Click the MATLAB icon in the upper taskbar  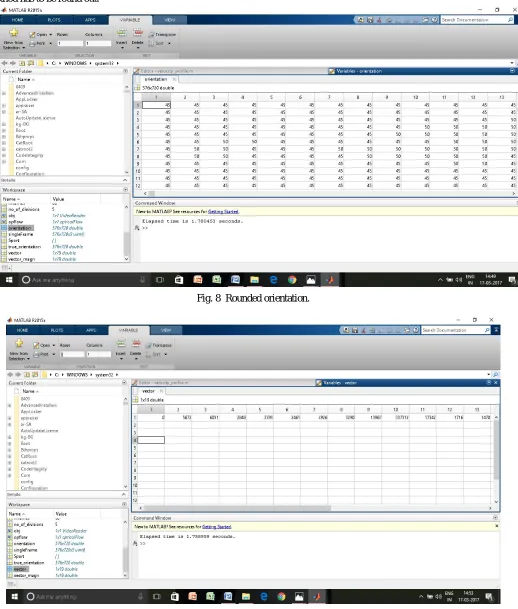330,280
